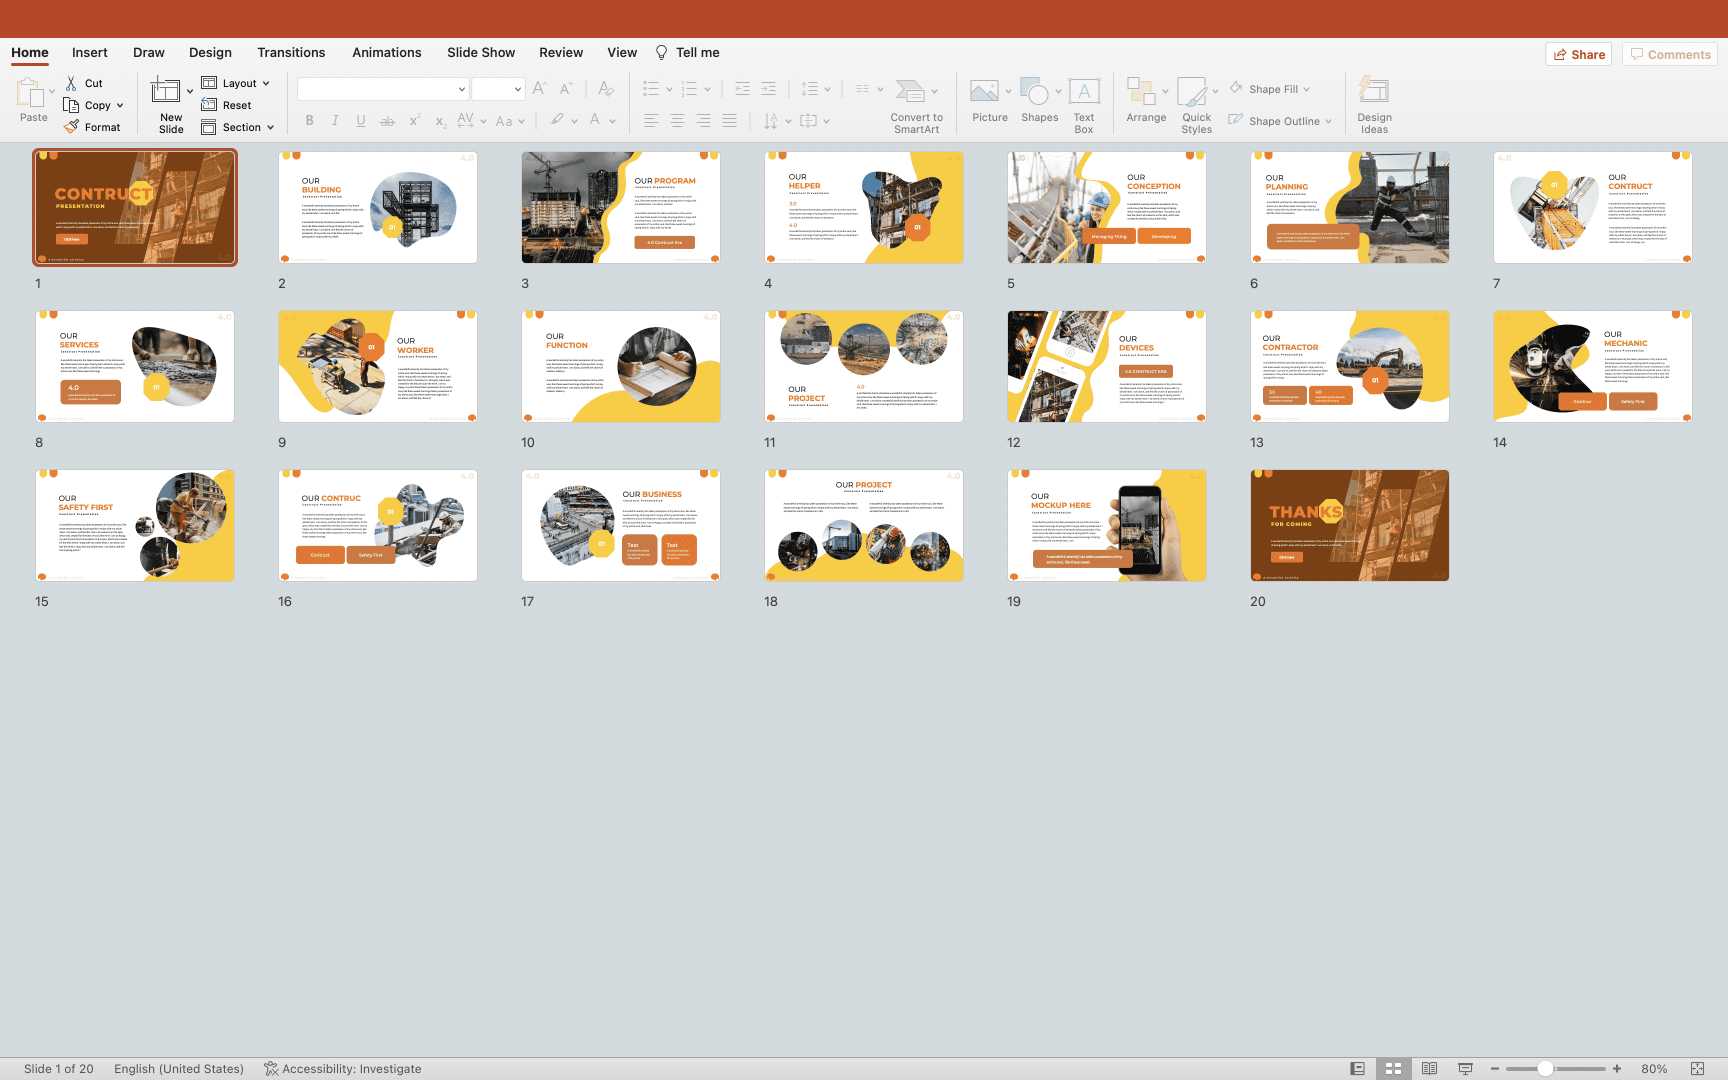Open the Comments pane button

click(1669, 54)
